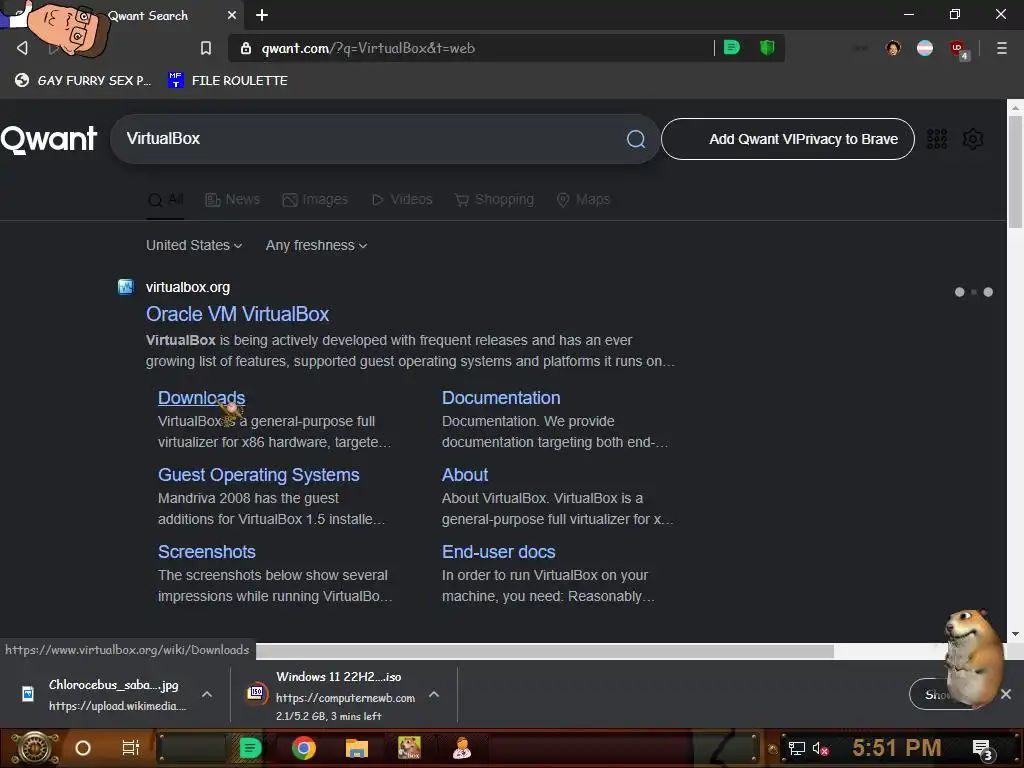
Task: Click the vertical scrollbar down arrow
Action: point(1015,633)
